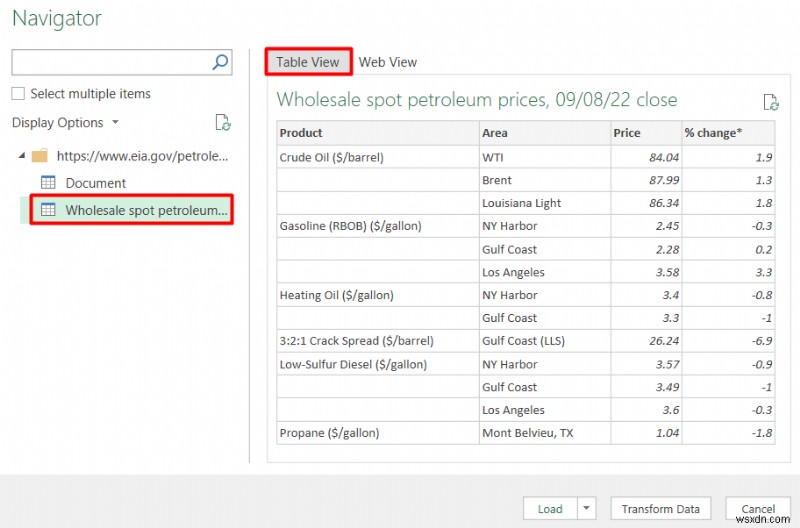
Task: Click the Document table icon
Action: click(x=48, y=182)
